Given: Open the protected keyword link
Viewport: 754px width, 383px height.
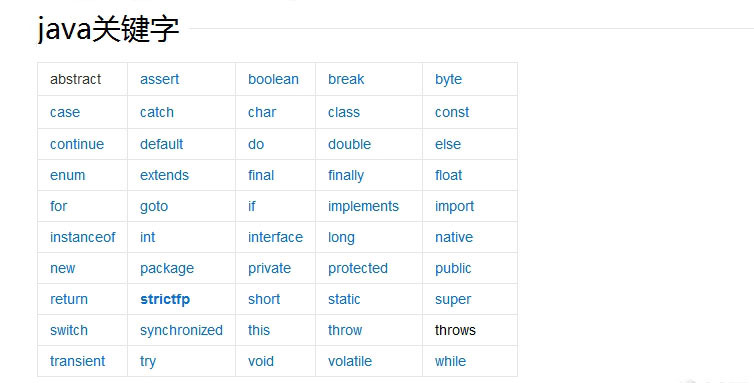Looking at the screenshot, I should point(358,268).
